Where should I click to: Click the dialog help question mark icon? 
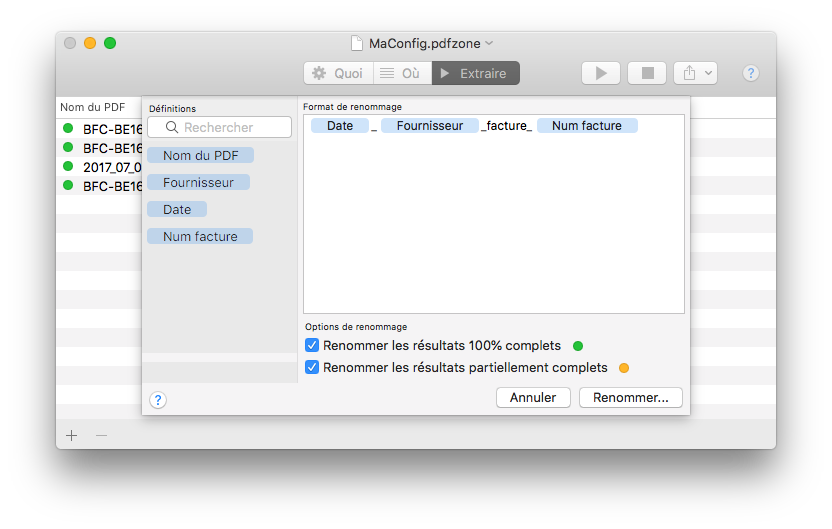point(158,400)
